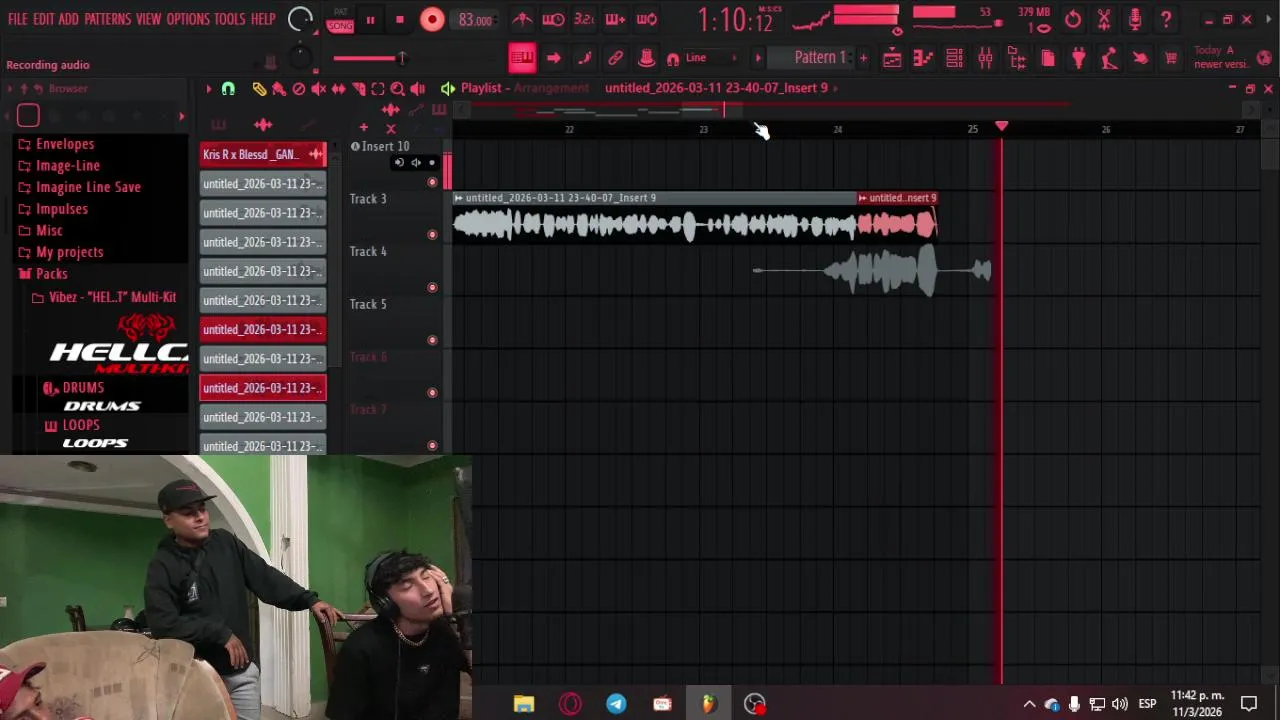Open the Mixer view
The image size is (1280, 720).
pos(985,58)
